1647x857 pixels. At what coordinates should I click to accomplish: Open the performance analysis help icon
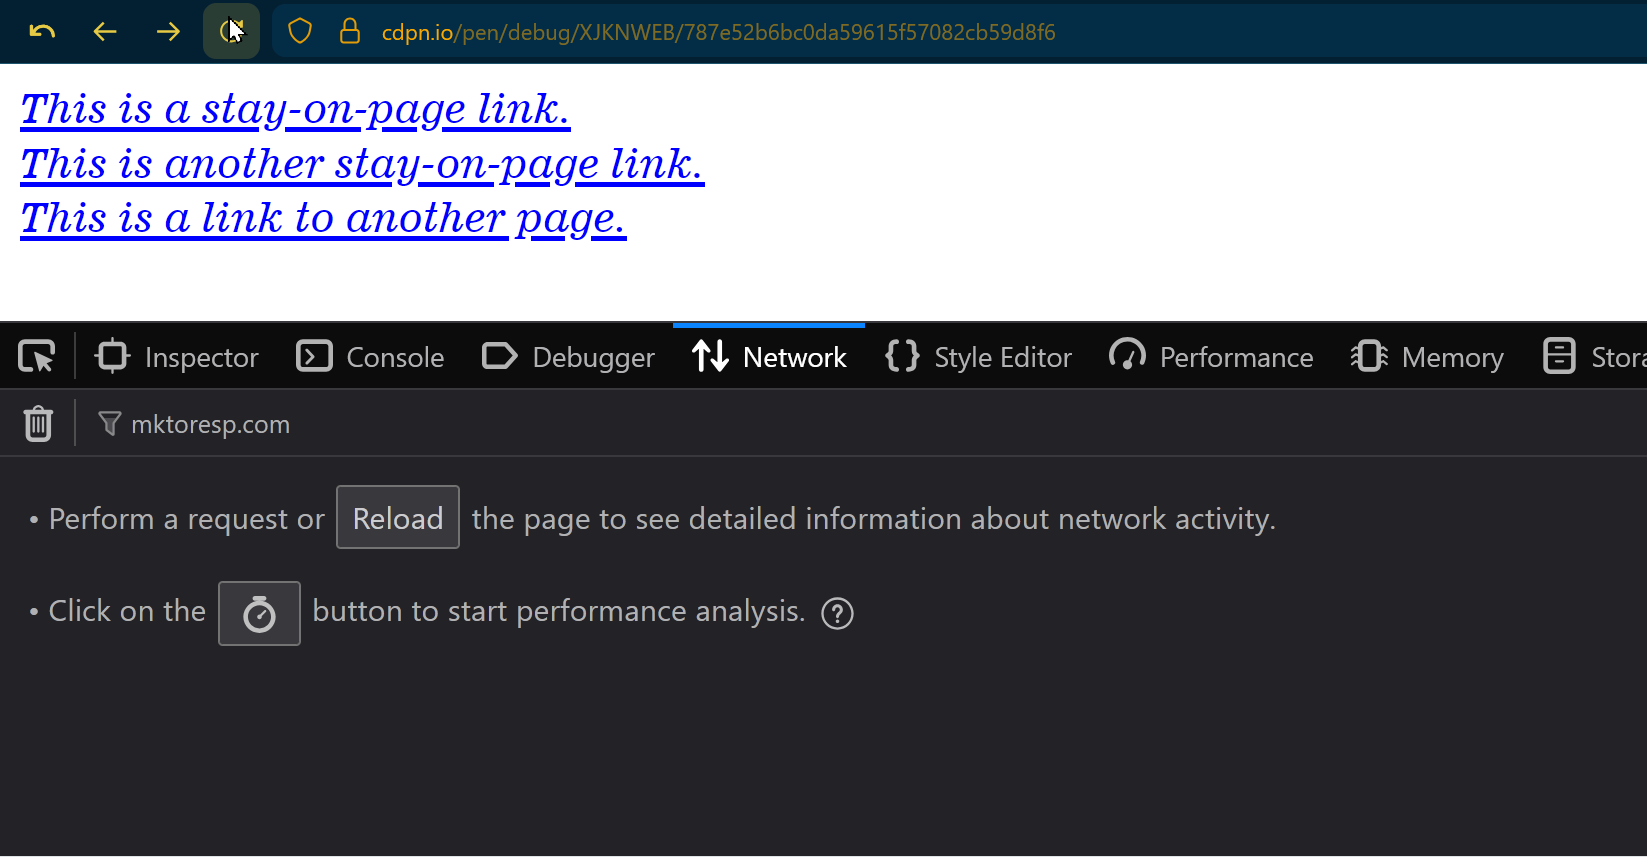tap(837, 613)
